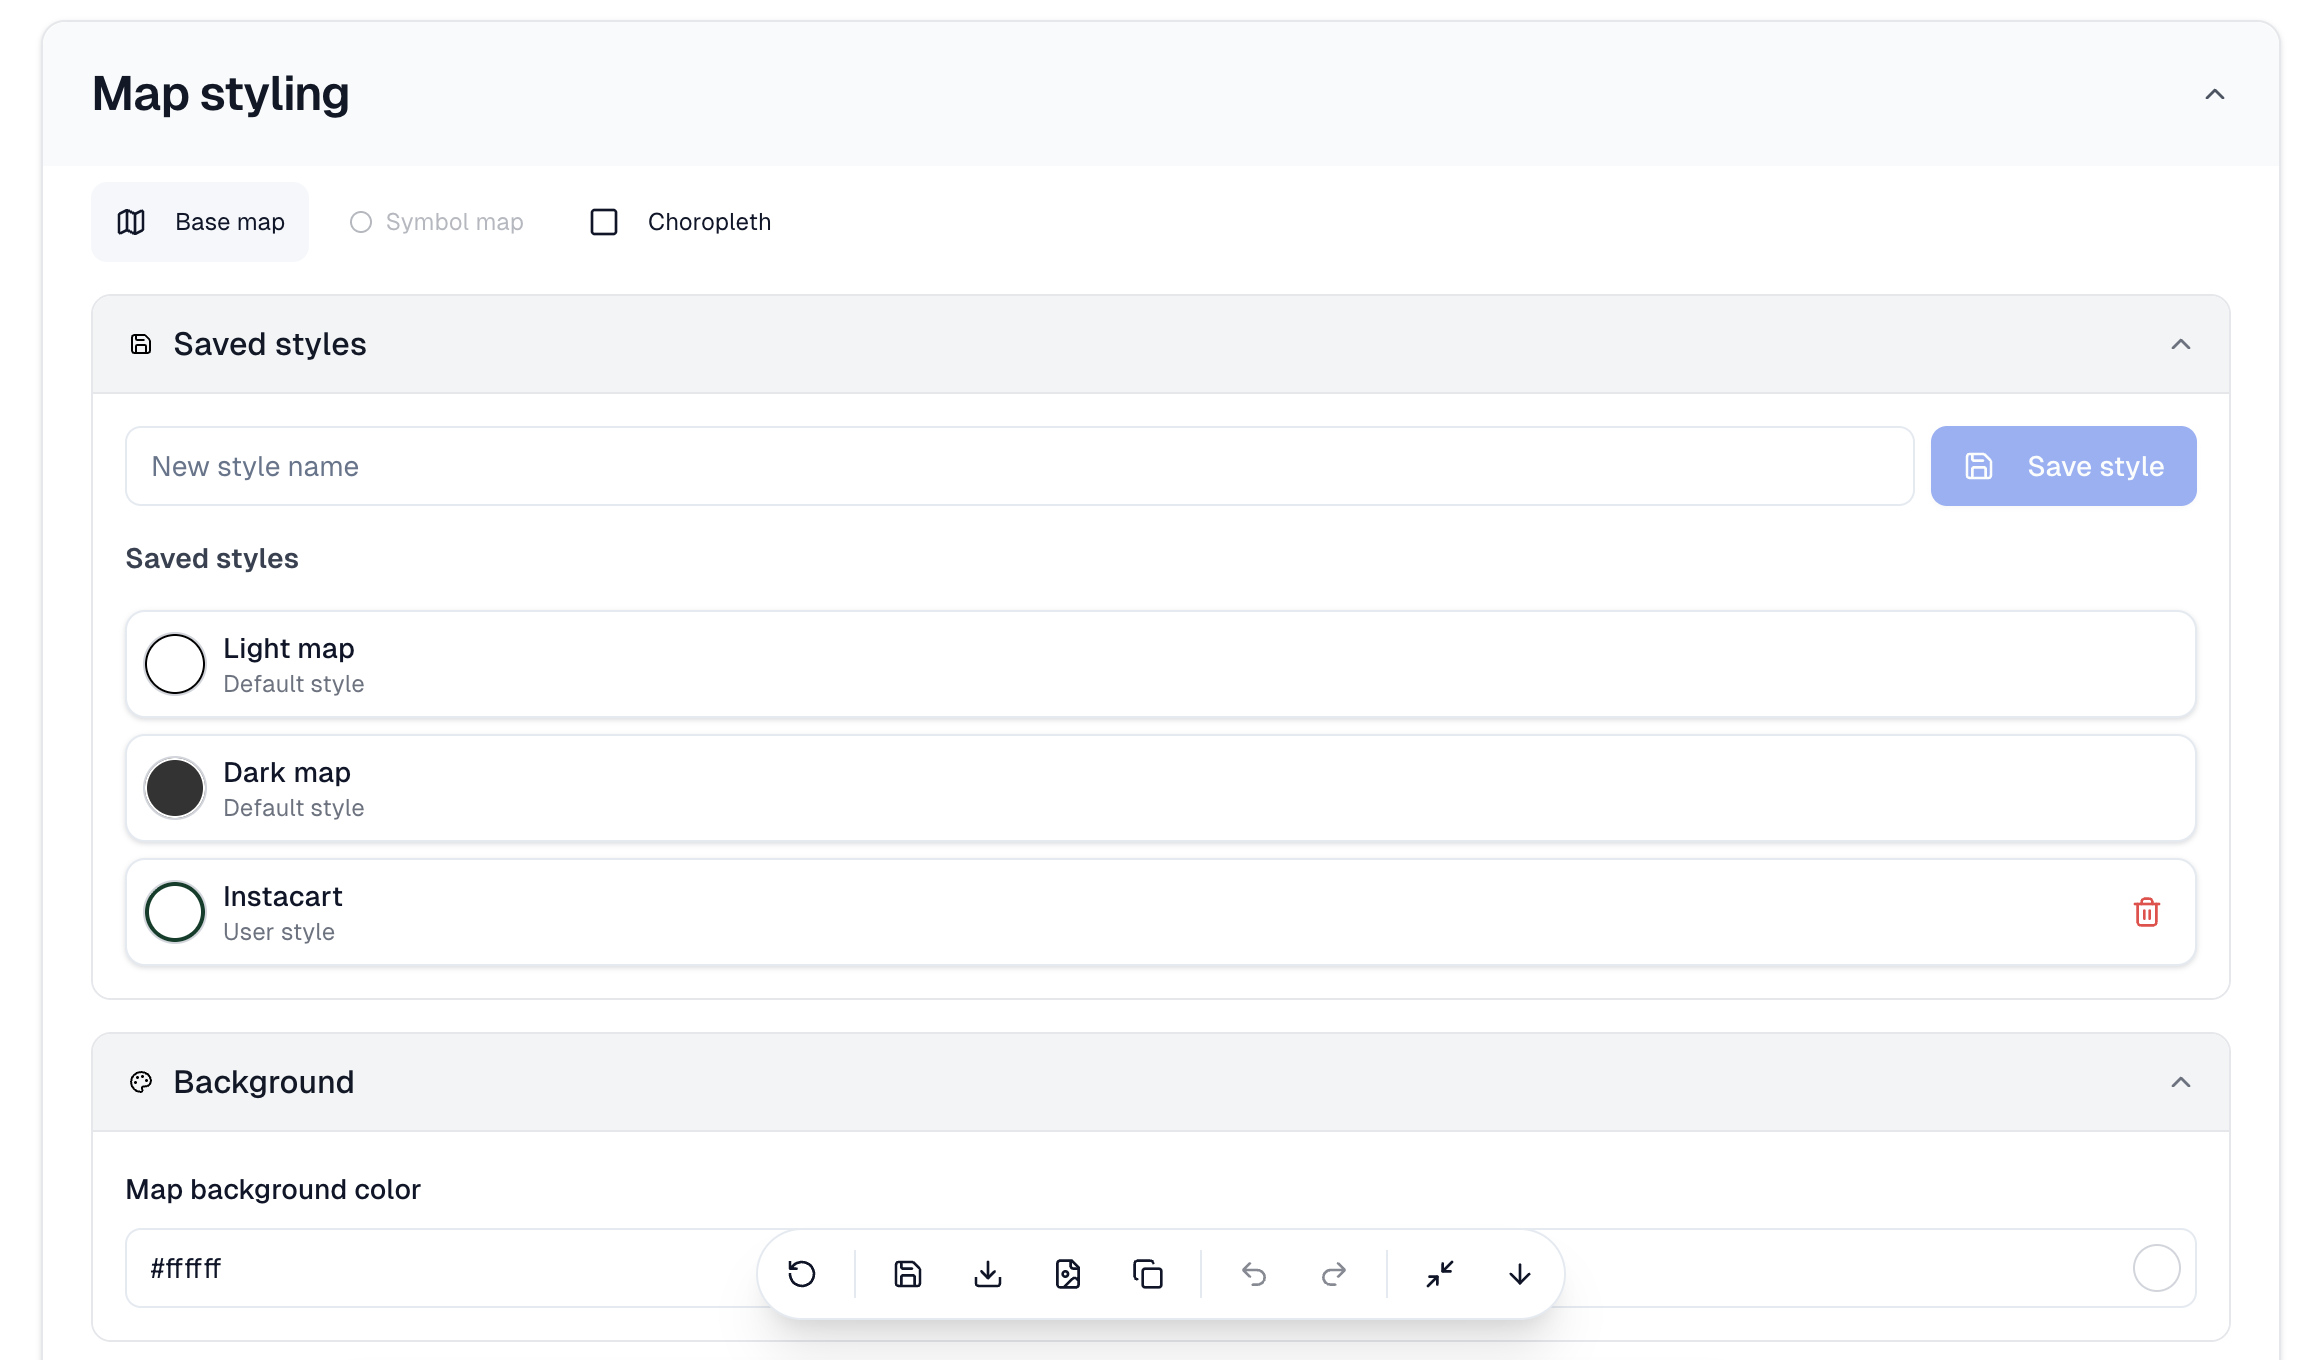Apply the Light map default style

tap(1160, 664)
